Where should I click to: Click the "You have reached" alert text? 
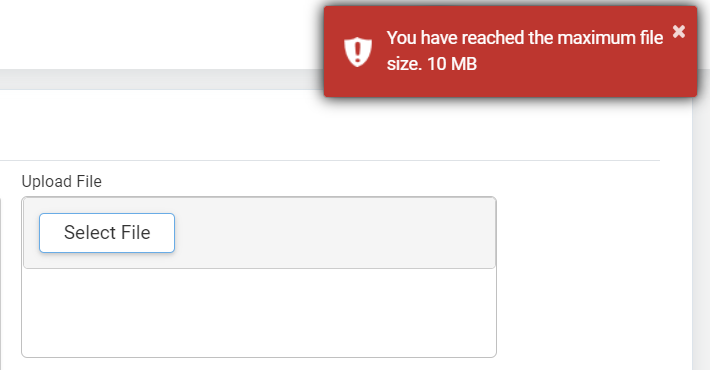click(x=456, y=38)
